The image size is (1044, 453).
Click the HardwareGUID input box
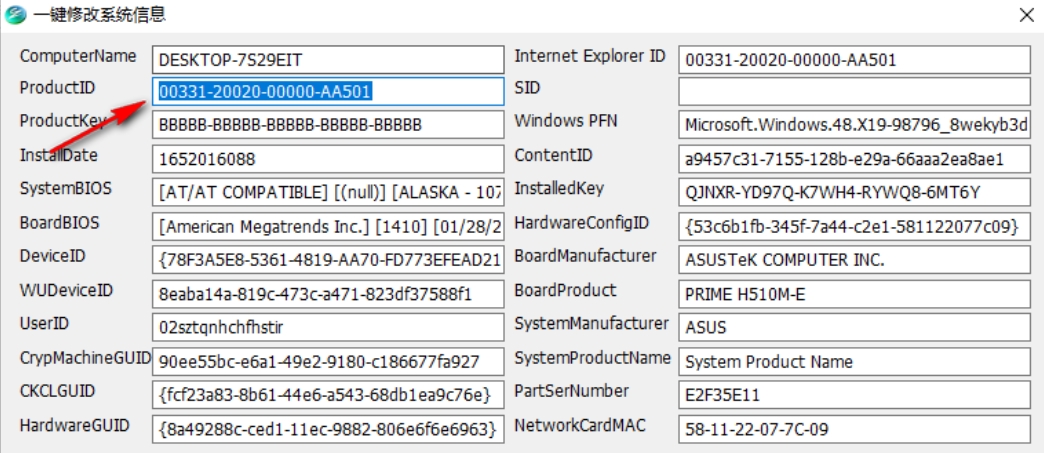tap(328, 429)
